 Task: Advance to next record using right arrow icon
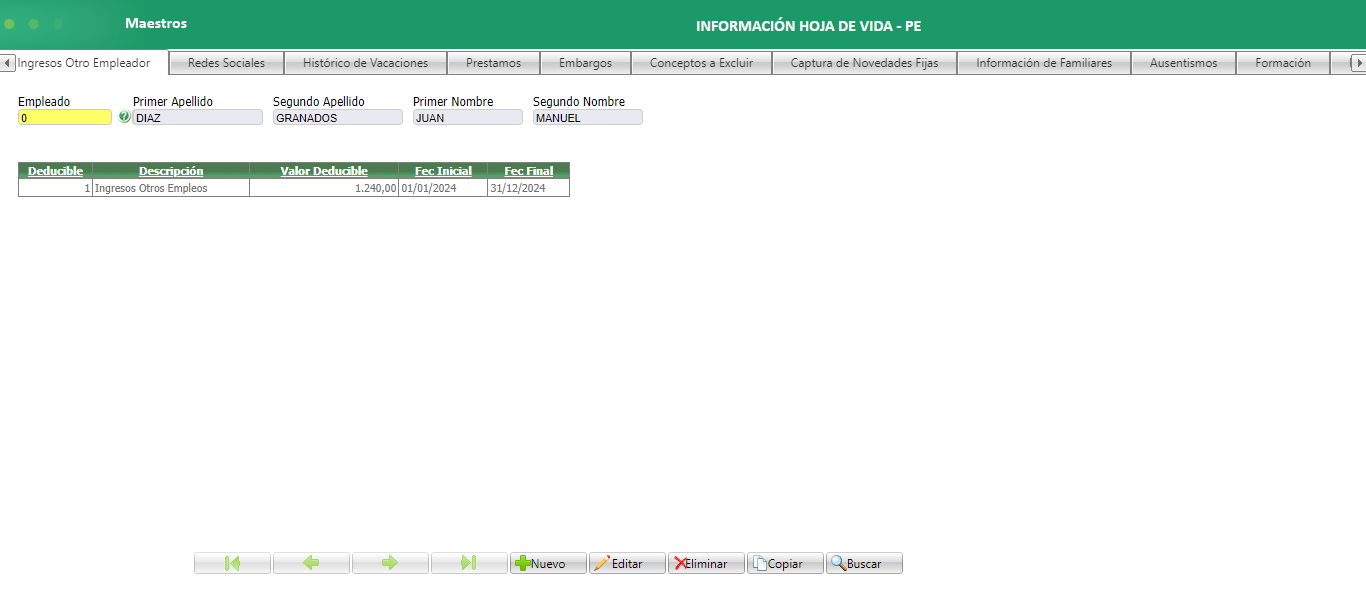tap(390, 563)
